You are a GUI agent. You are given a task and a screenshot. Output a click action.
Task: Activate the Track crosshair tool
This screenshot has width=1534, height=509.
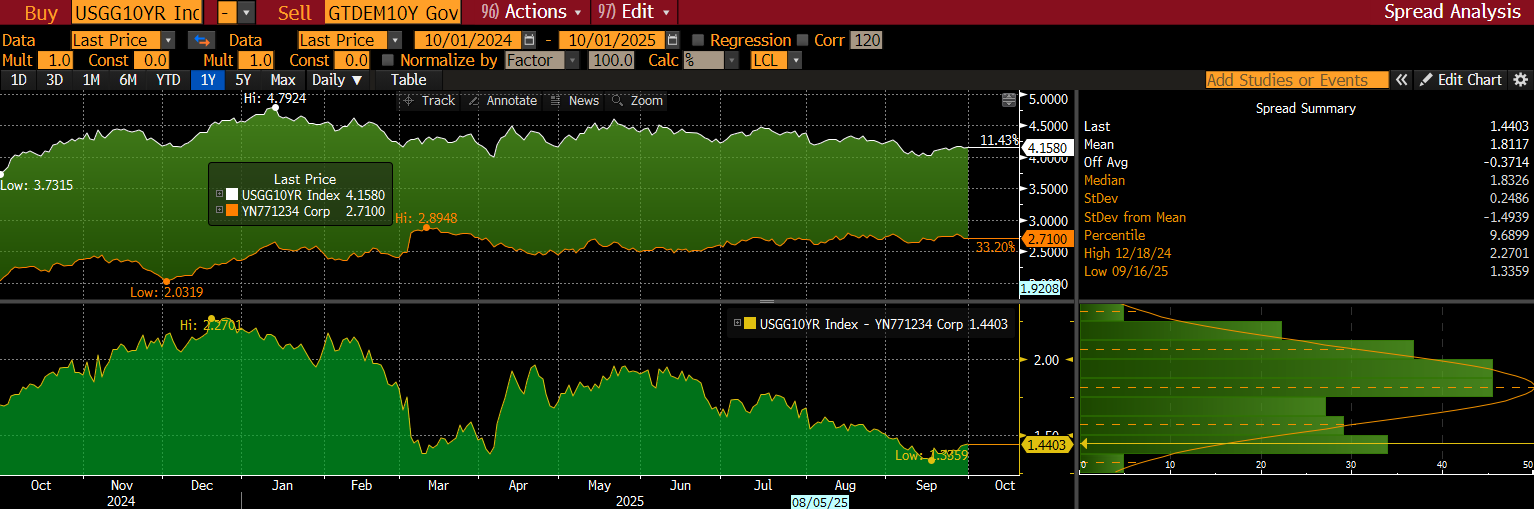tap(428, 100)
